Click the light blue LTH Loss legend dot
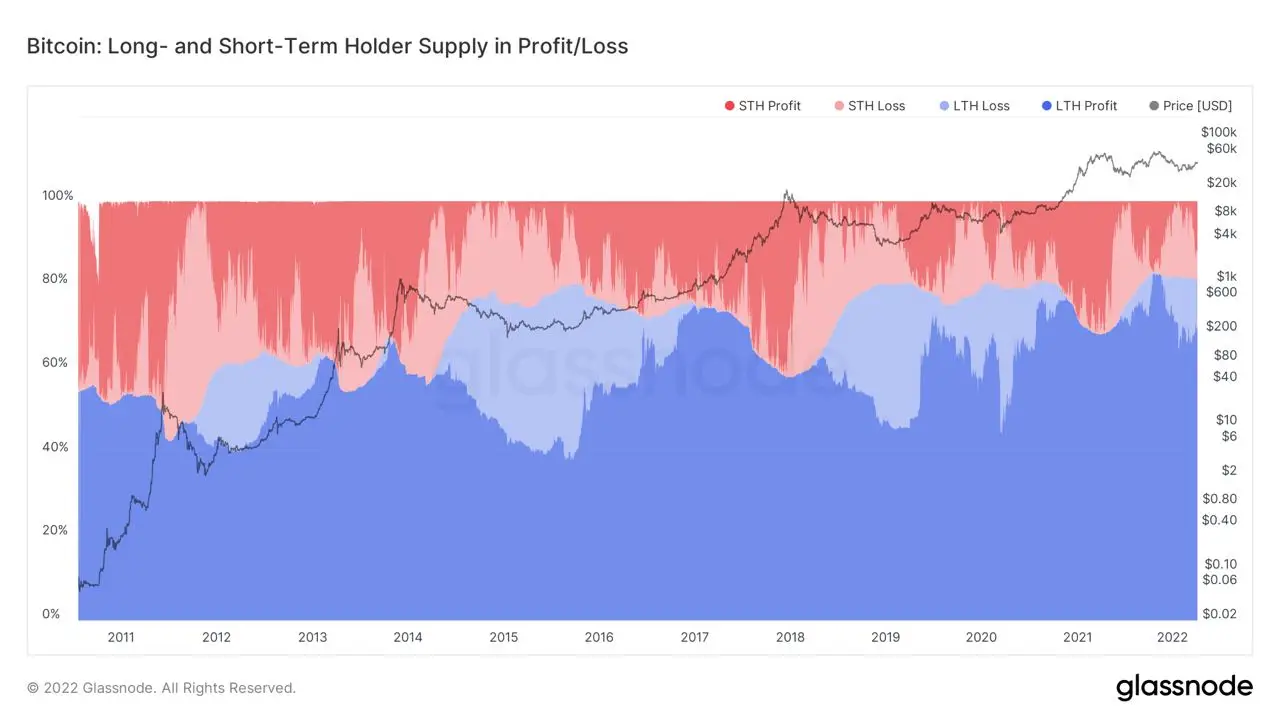 click(944, 106)
